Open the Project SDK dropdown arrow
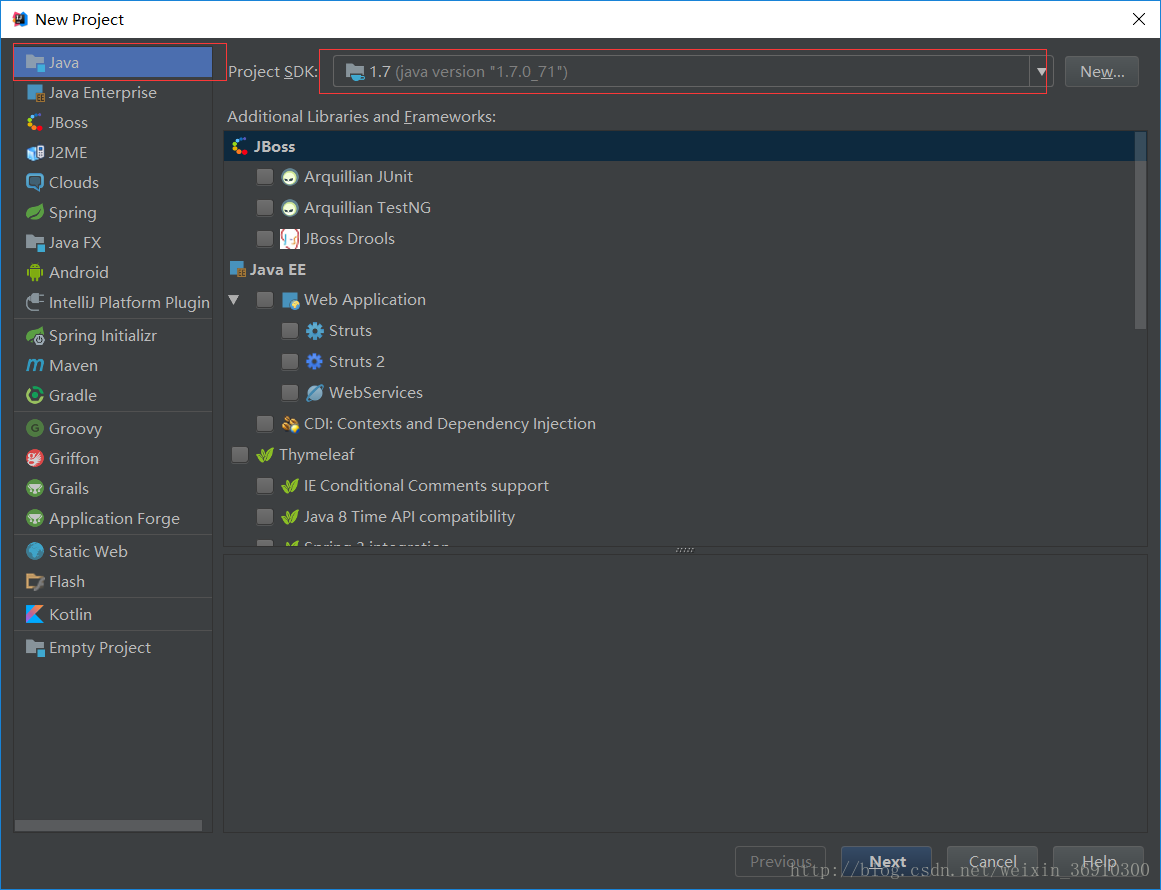 pyautogui.click(x=1041, y=72)
